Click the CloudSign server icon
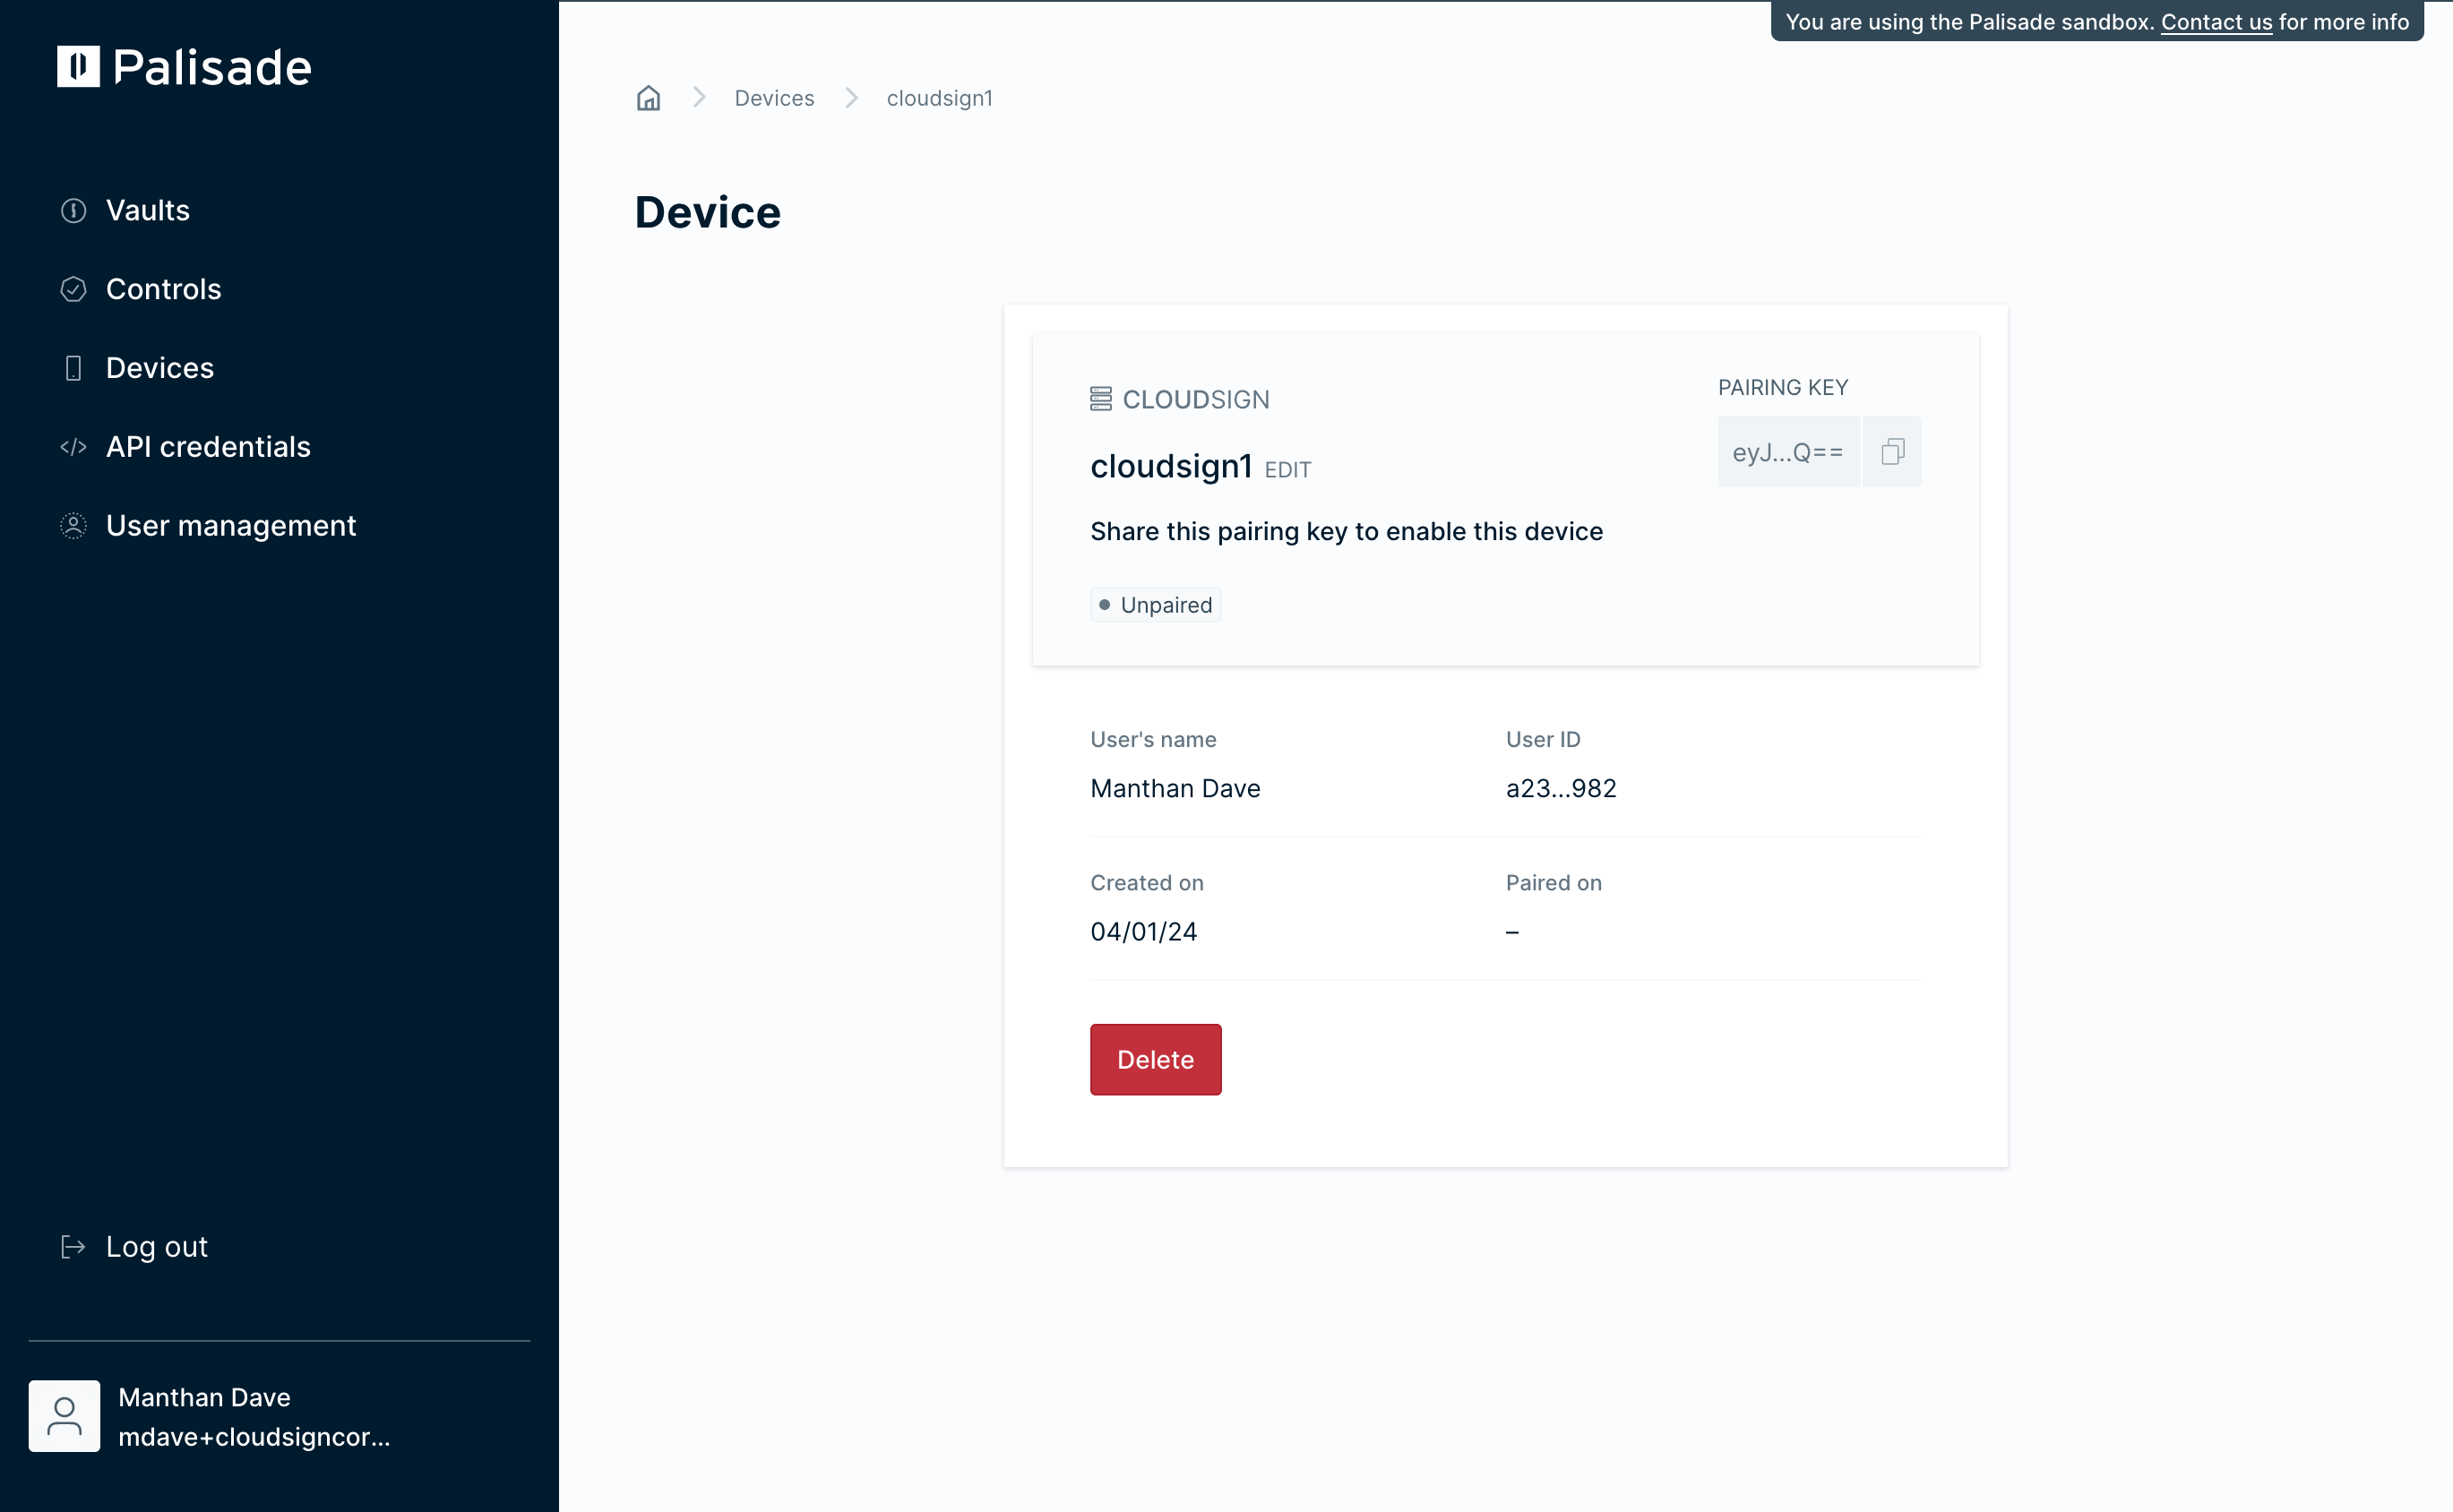 1100,399
